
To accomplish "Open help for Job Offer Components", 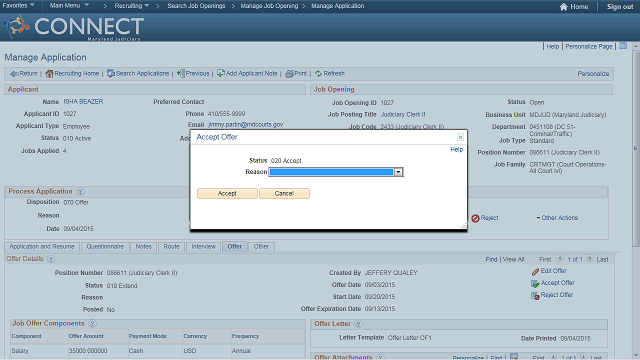I will click(92, 324).
